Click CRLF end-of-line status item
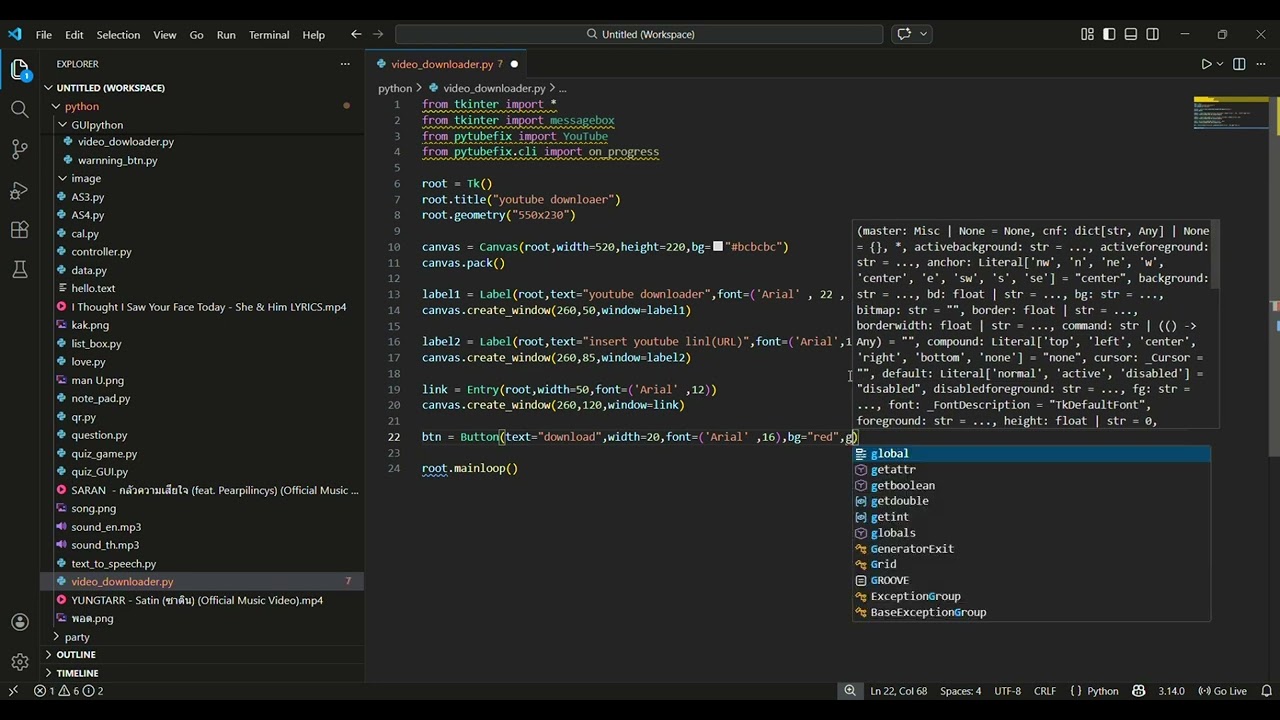 point(1045,691)
